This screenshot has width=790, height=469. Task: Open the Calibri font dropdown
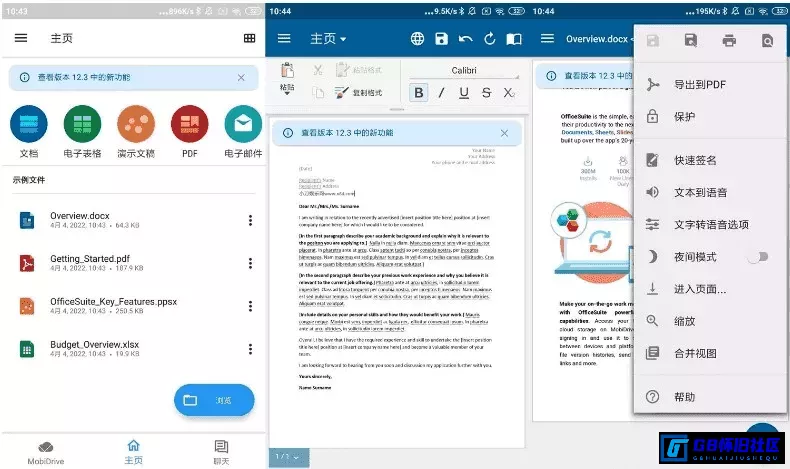464,71
